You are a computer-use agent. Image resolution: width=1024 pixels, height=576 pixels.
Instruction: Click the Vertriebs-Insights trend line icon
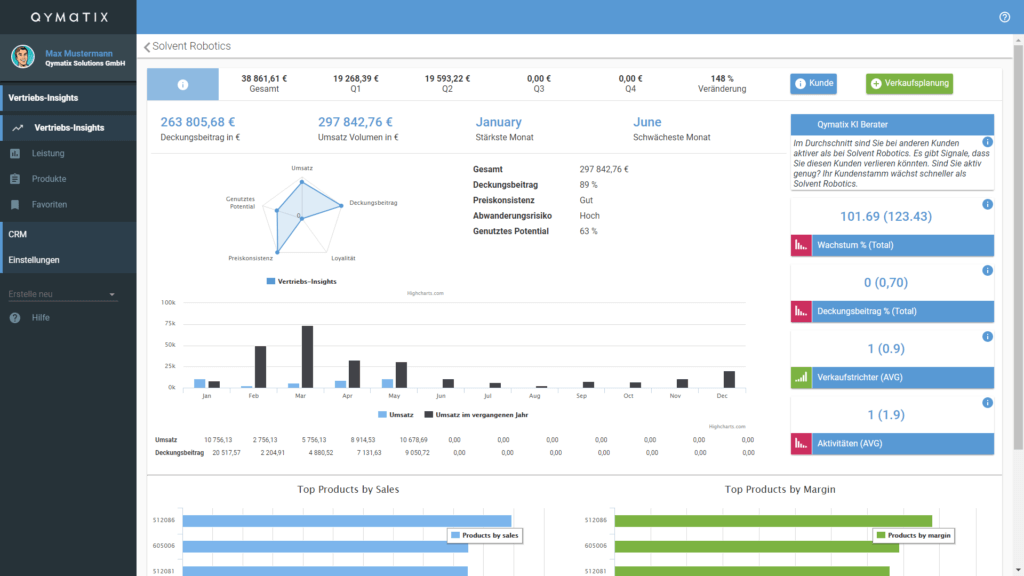18,128
